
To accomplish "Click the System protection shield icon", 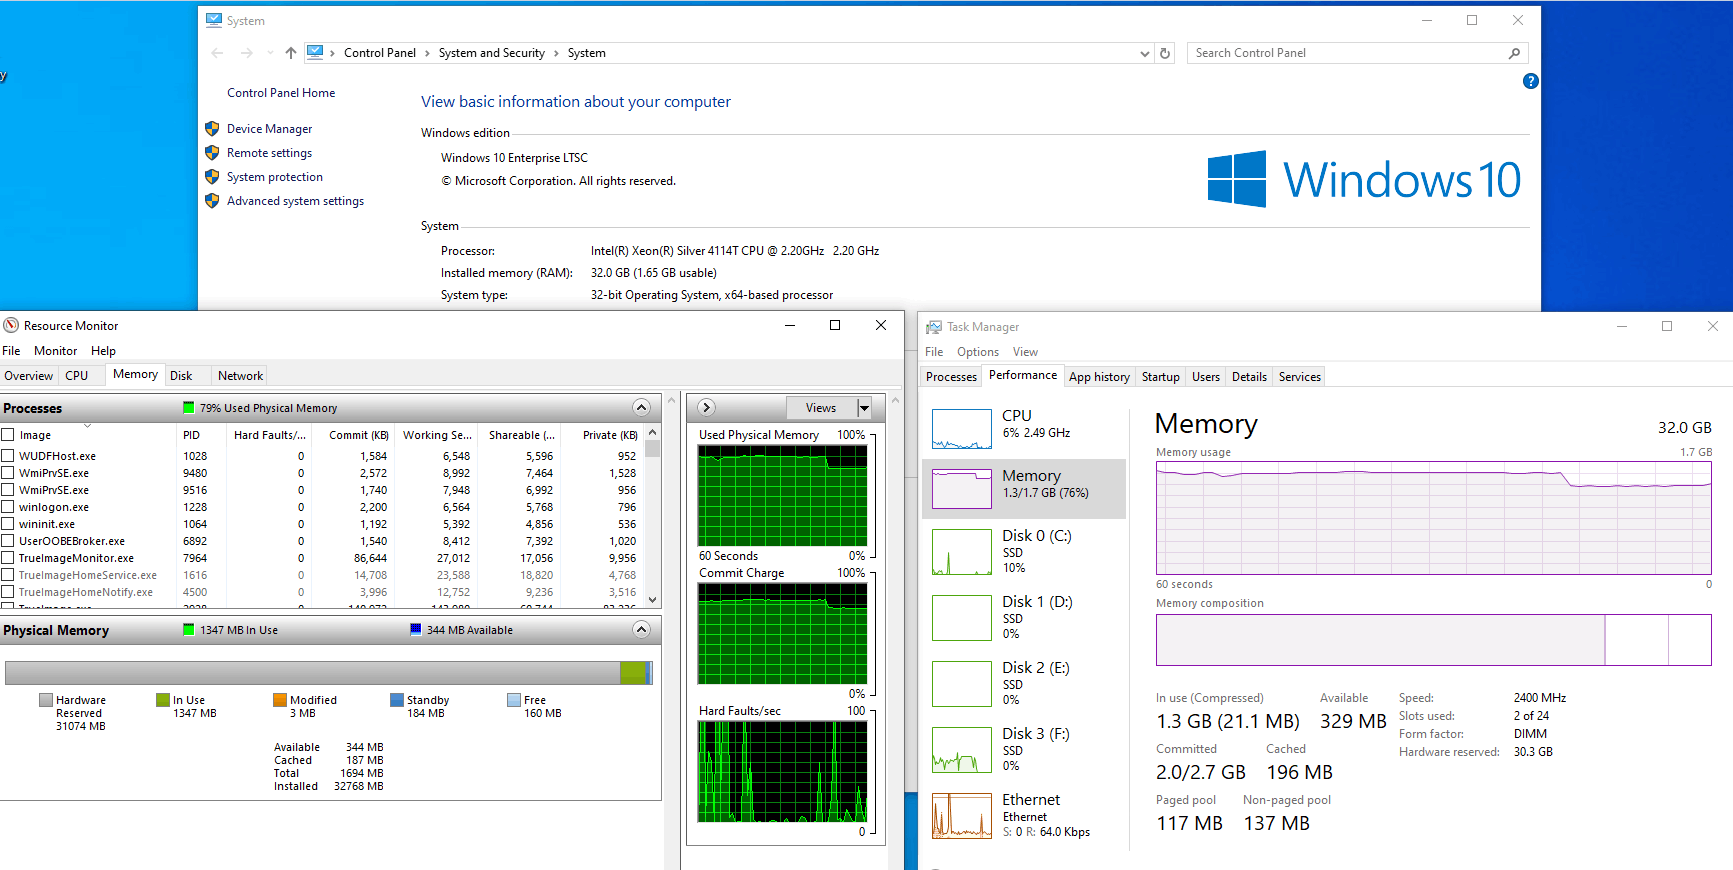I will [x=212, y=177].
